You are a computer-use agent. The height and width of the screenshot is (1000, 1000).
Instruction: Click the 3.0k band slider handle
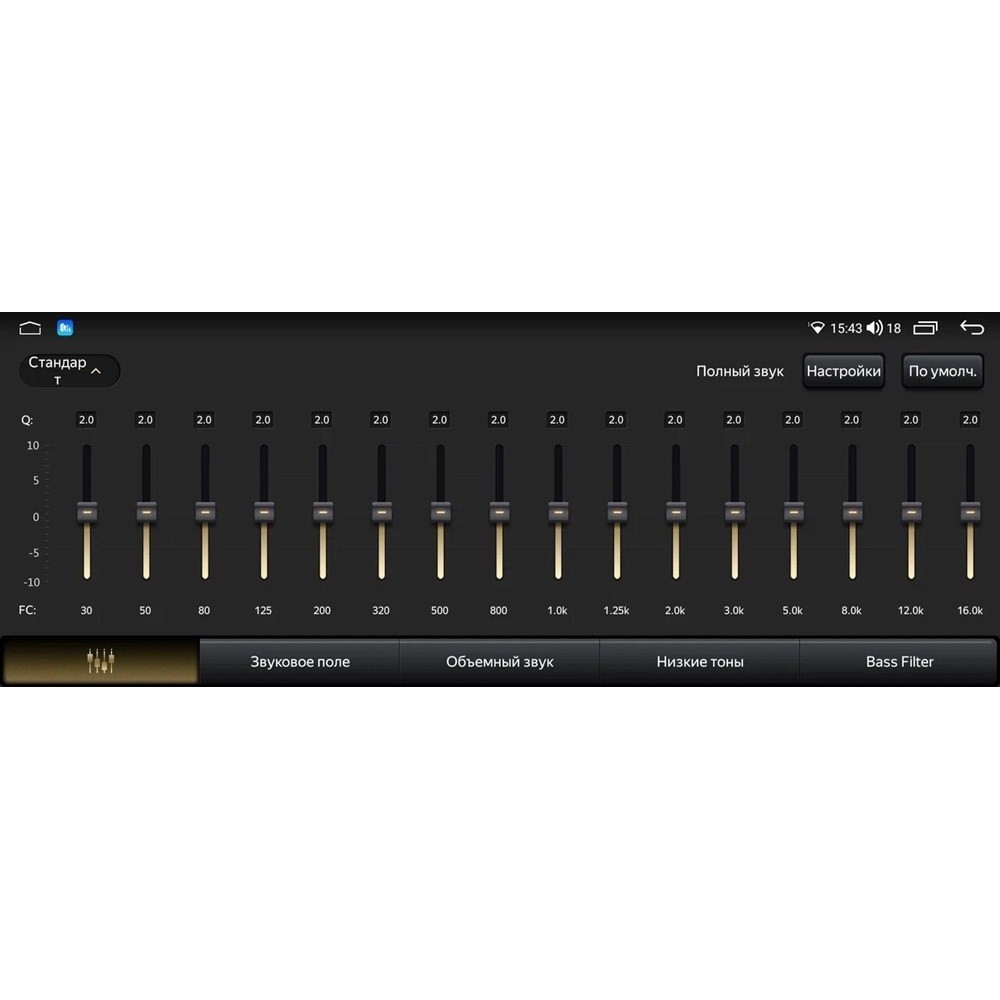point(735,512)
